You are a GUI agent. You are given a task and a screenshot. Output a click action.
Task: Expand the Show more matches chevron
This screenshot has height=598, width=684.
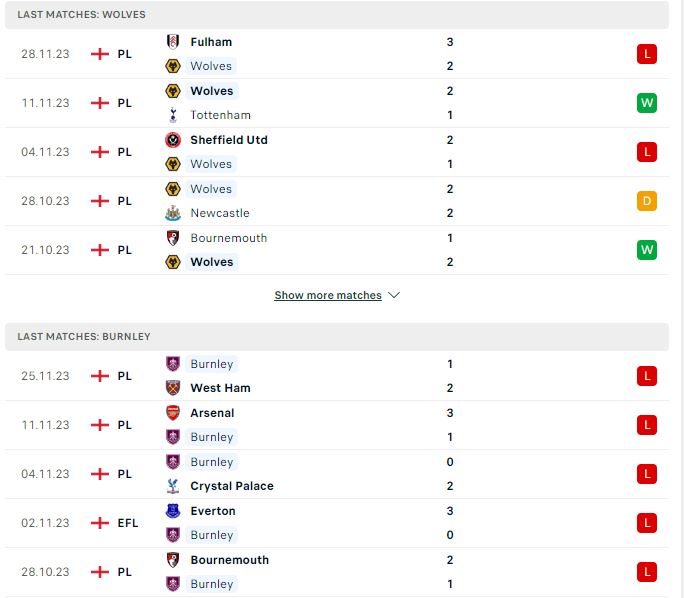click(x=394, y=295)
